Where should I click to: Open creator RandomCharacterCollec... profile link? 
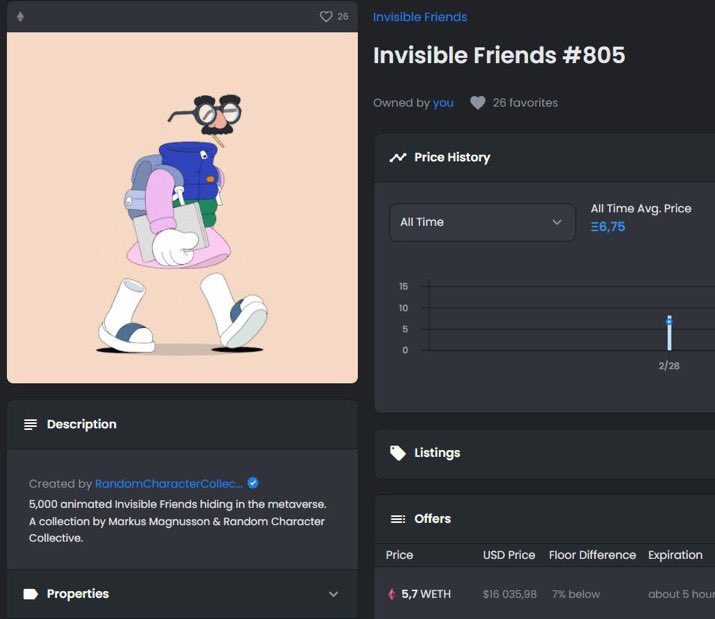click(x=169, y=484)
